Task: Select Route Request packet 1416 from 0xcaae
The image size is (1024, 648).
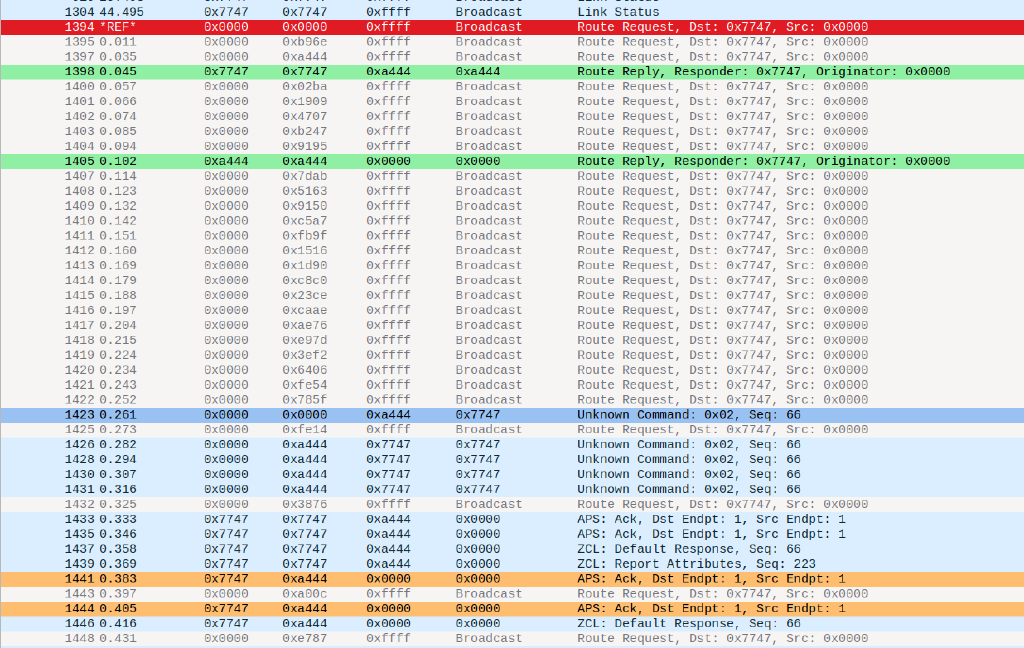Action: [512, 310]
